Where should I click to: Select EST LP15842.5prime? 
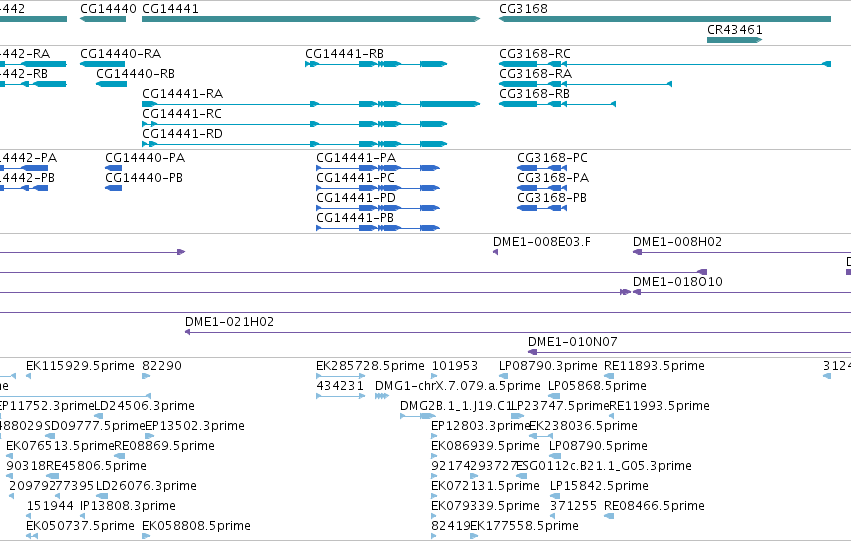click(555, 496)
